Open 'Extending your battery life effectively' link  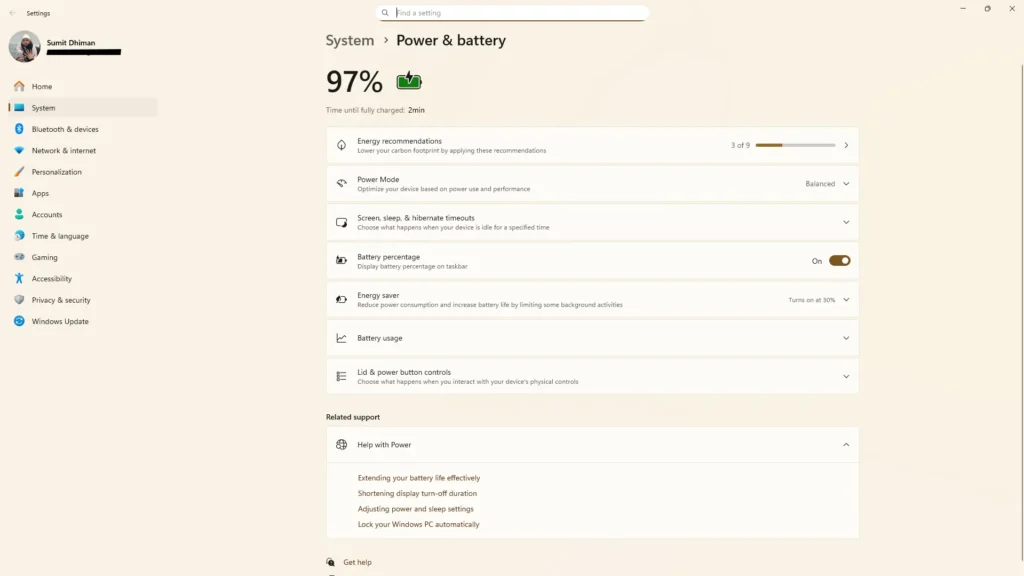(419, 478)
